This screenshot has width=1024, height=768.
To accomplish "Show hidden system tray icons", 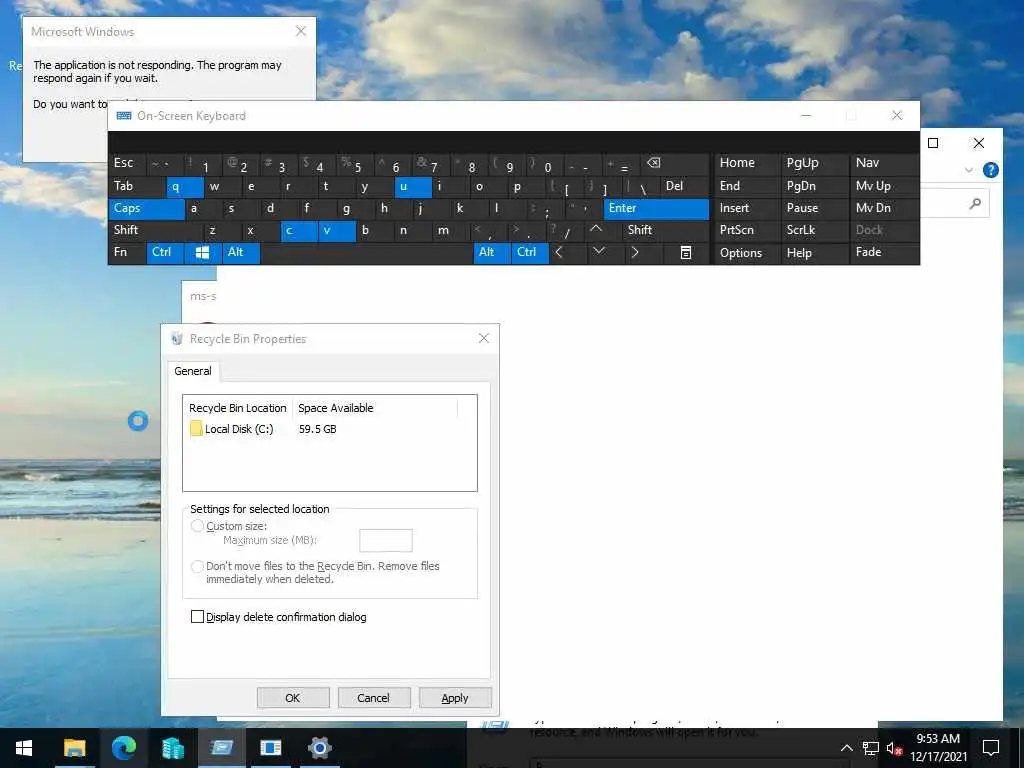I will (846, 748).
